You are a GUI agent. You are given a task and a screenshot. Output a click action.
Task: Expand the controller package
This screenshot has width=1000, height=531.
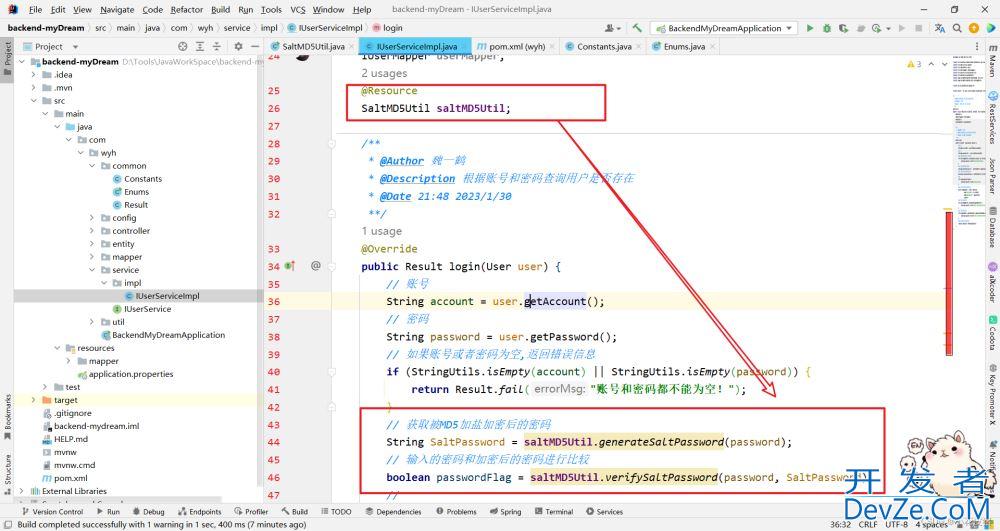pyautogui.click(x=92, y=231)
